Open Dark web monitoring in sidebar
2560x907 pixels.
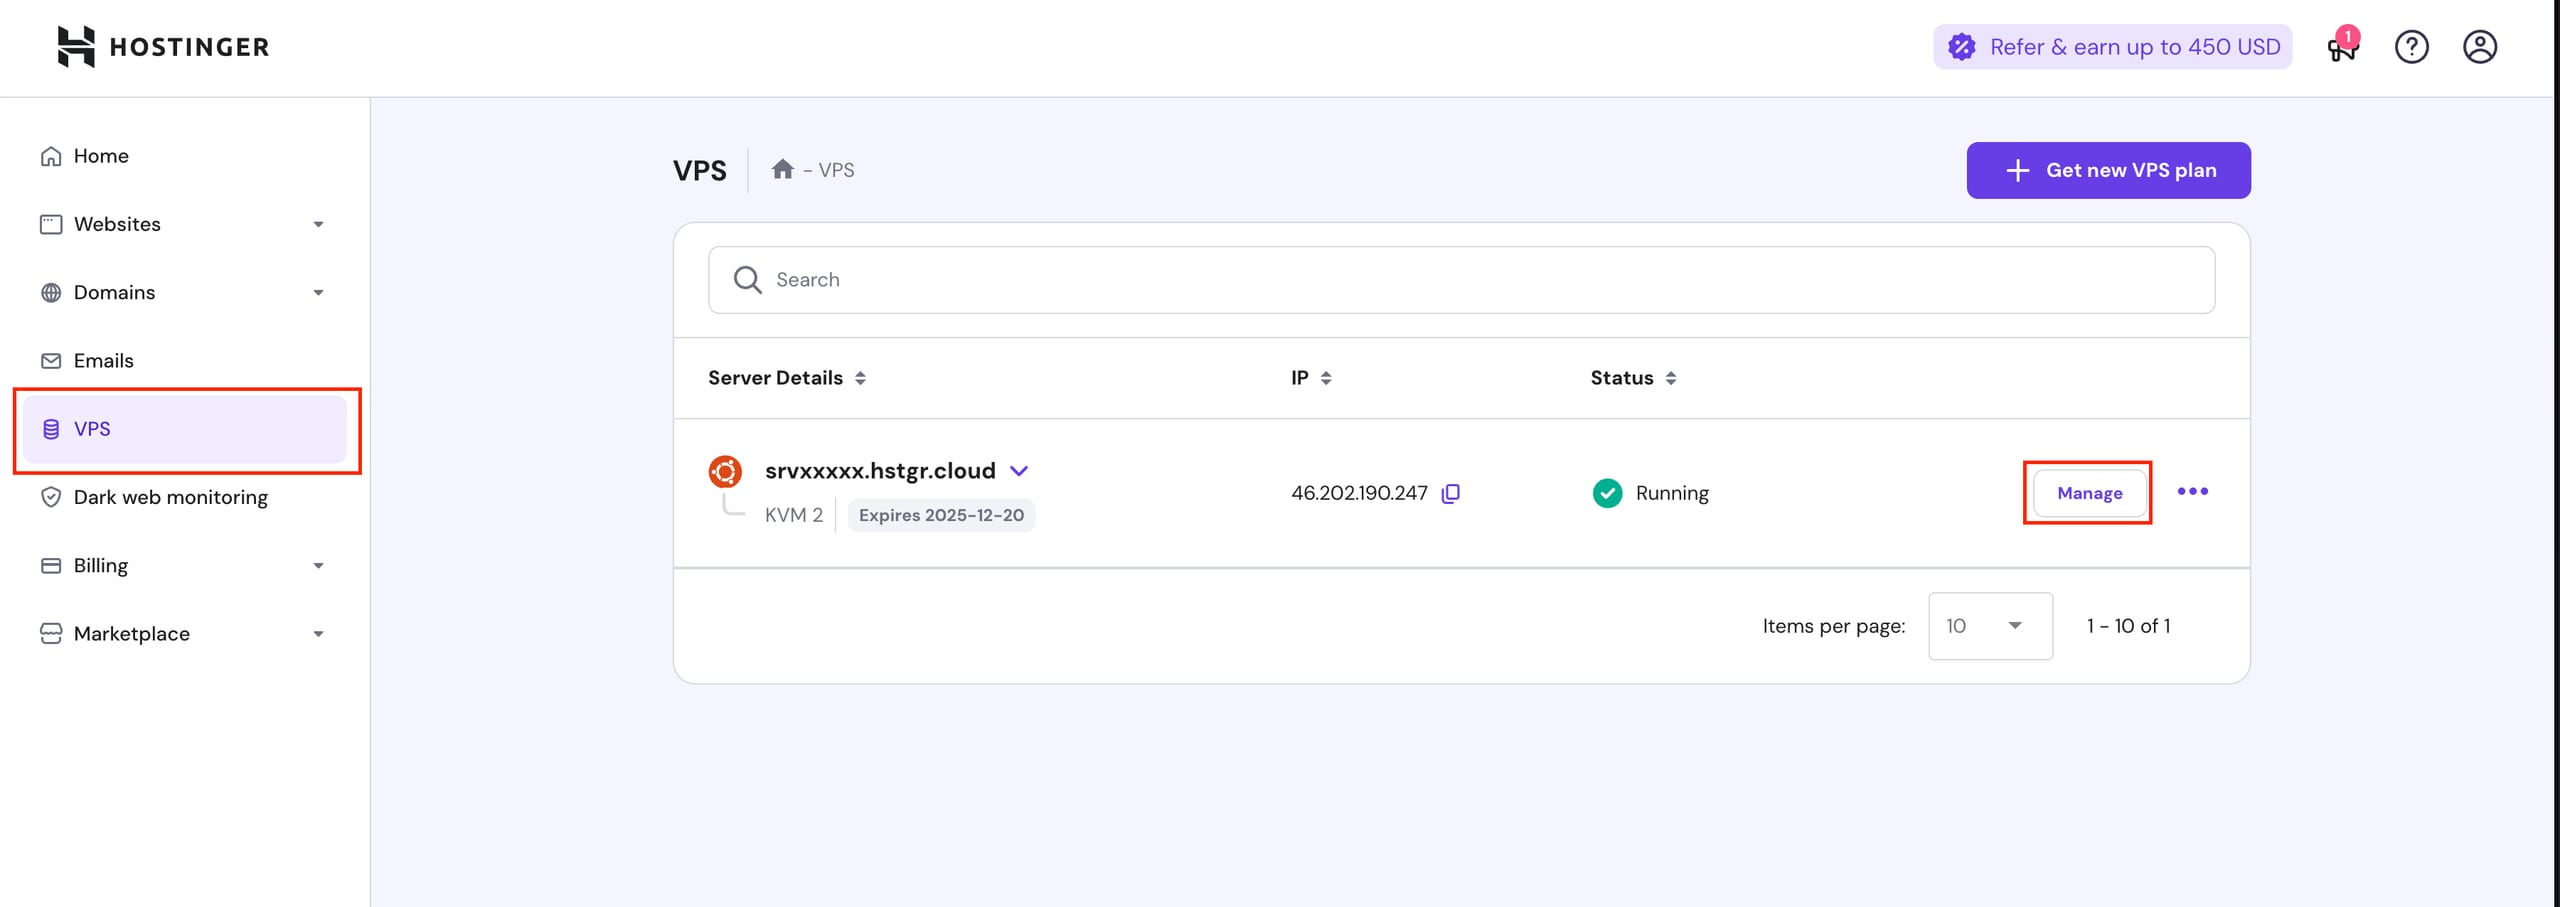(170, 497)
